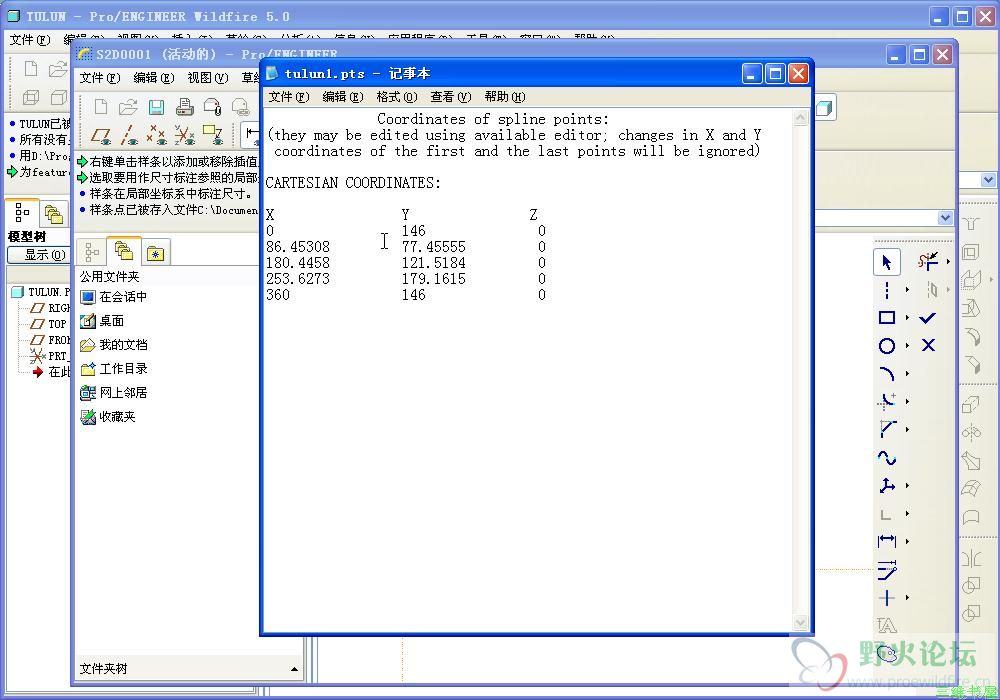Open the 在会话中 folder

114,297
